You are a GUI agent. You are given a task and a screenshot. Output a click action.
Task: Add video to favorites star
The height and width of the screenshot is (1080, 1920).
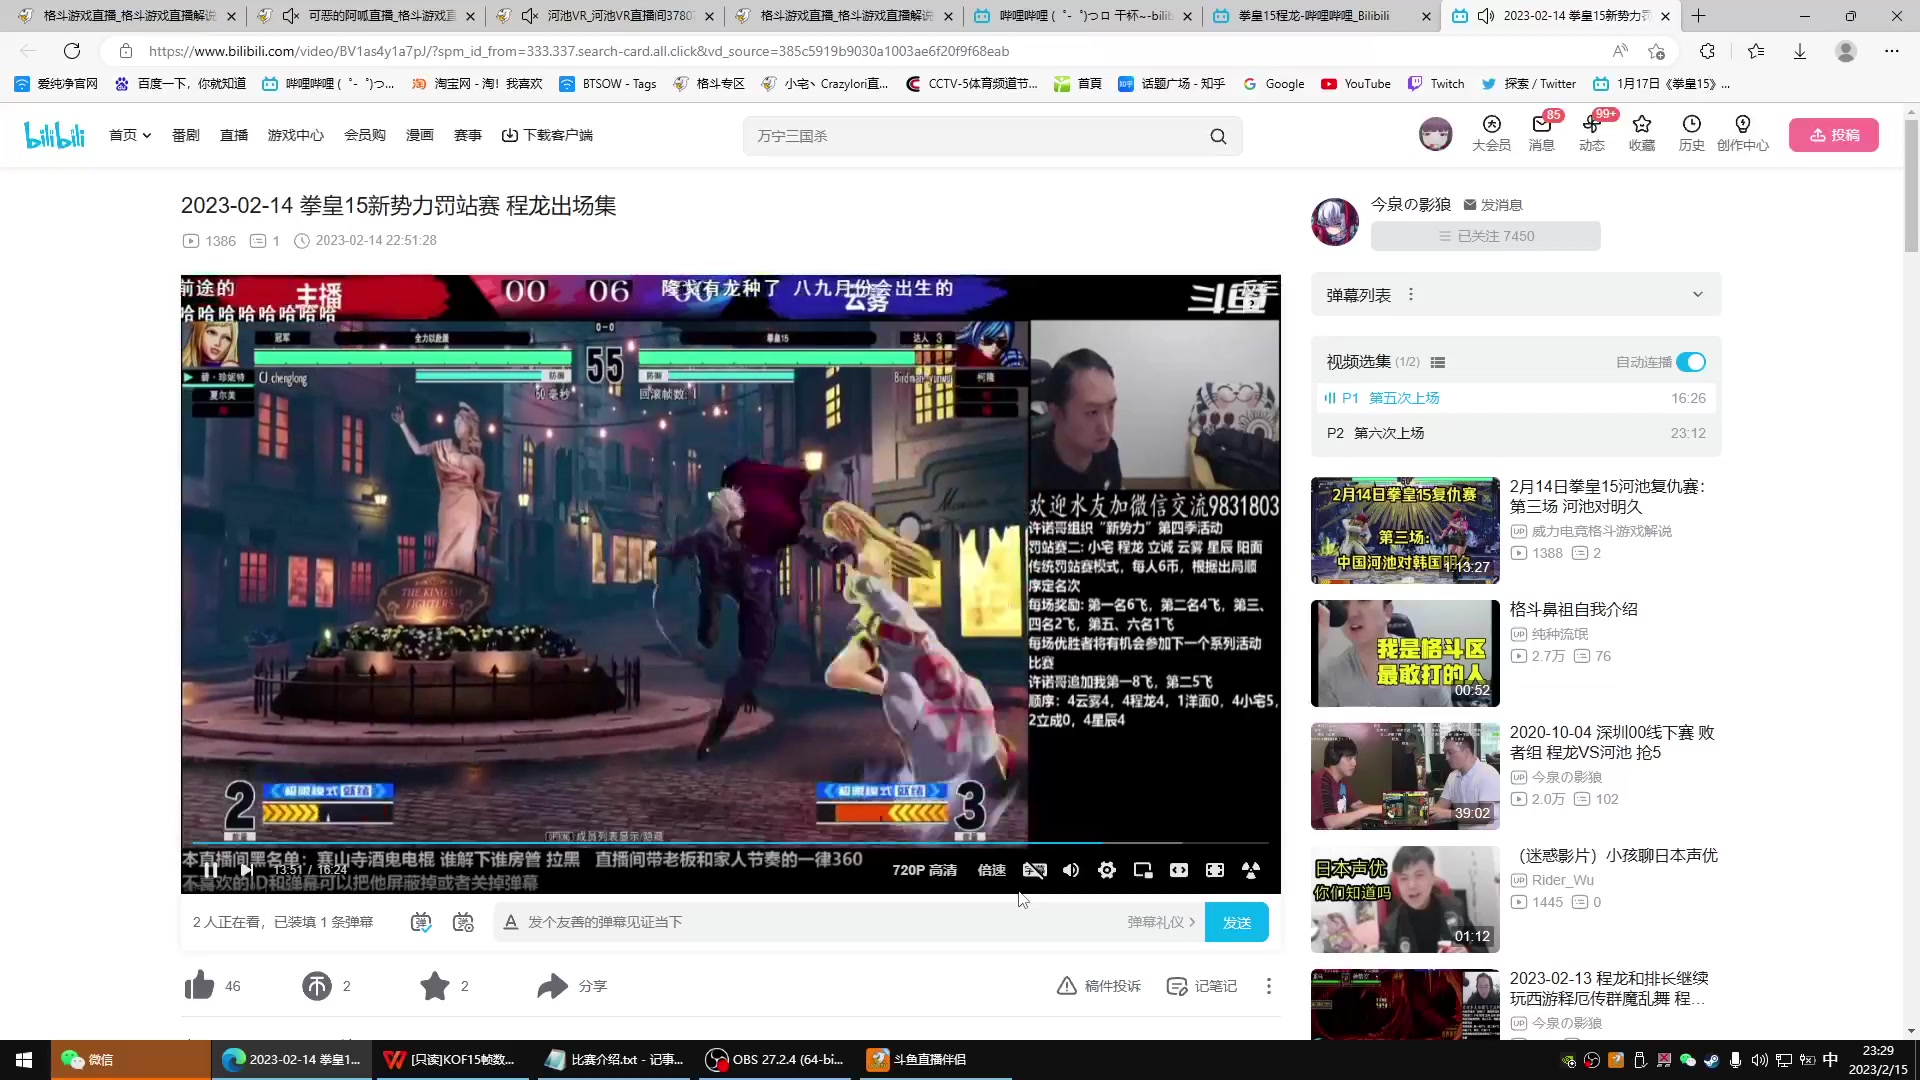coord(435,986)
